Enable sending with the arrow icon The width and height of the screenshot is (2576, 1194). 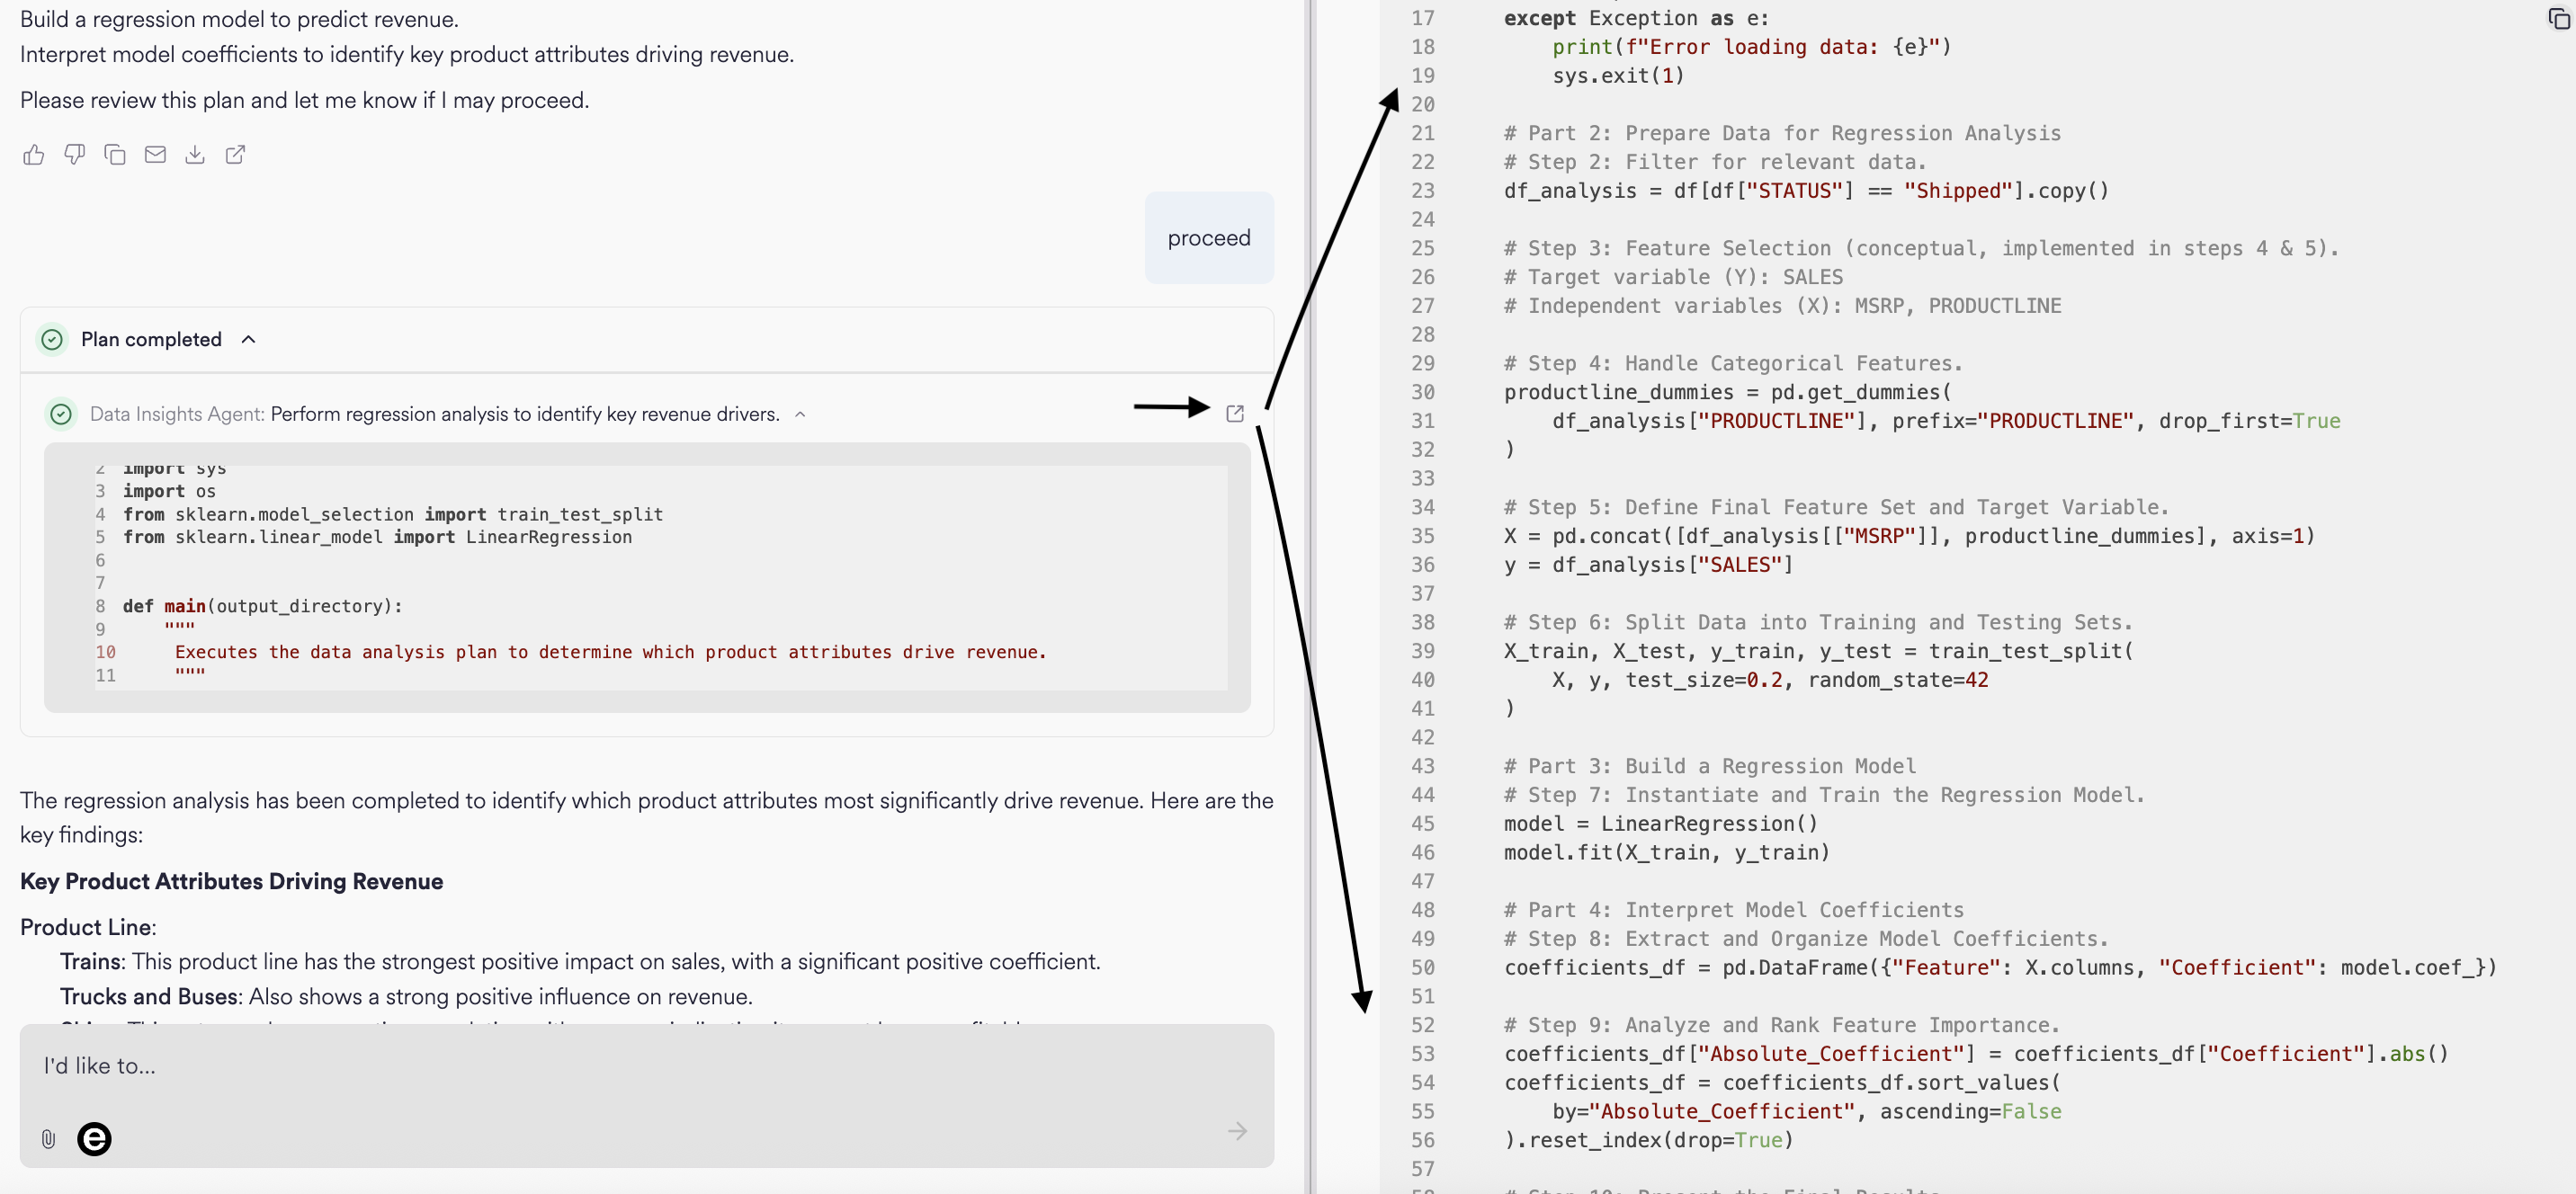tap(1238, 1131)
